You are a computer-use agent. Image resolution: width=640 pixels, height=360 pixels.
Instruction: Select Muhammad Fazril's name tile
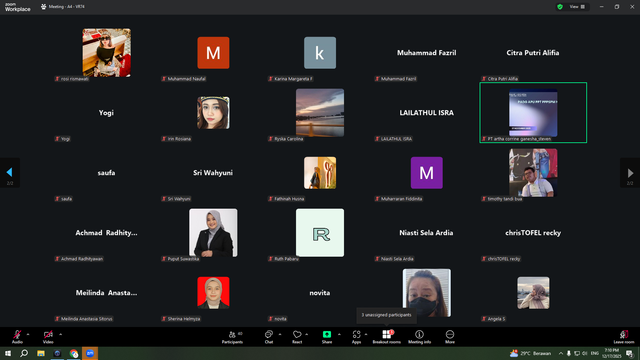[x=427, y=53]
